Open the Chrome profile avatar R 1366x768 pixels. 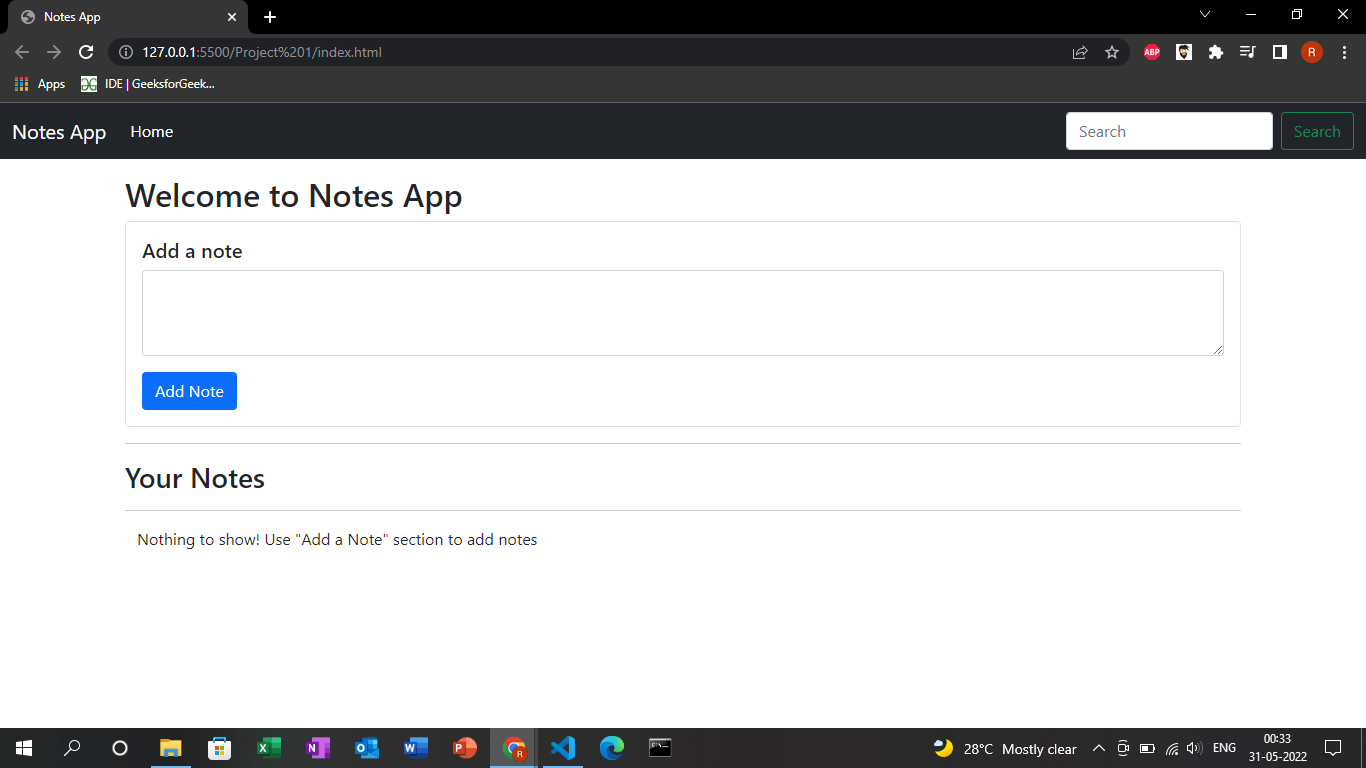point(1312,52)
